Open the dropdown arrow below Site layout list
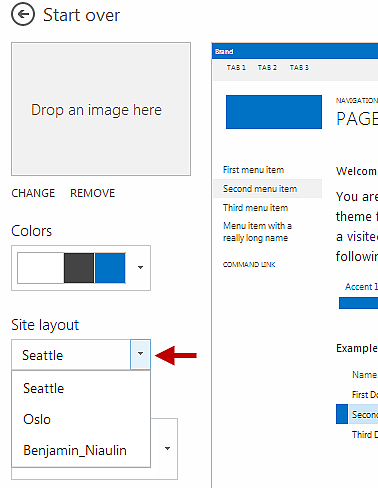The width and height of the screenshot is (378, 488). click(167, 449)
